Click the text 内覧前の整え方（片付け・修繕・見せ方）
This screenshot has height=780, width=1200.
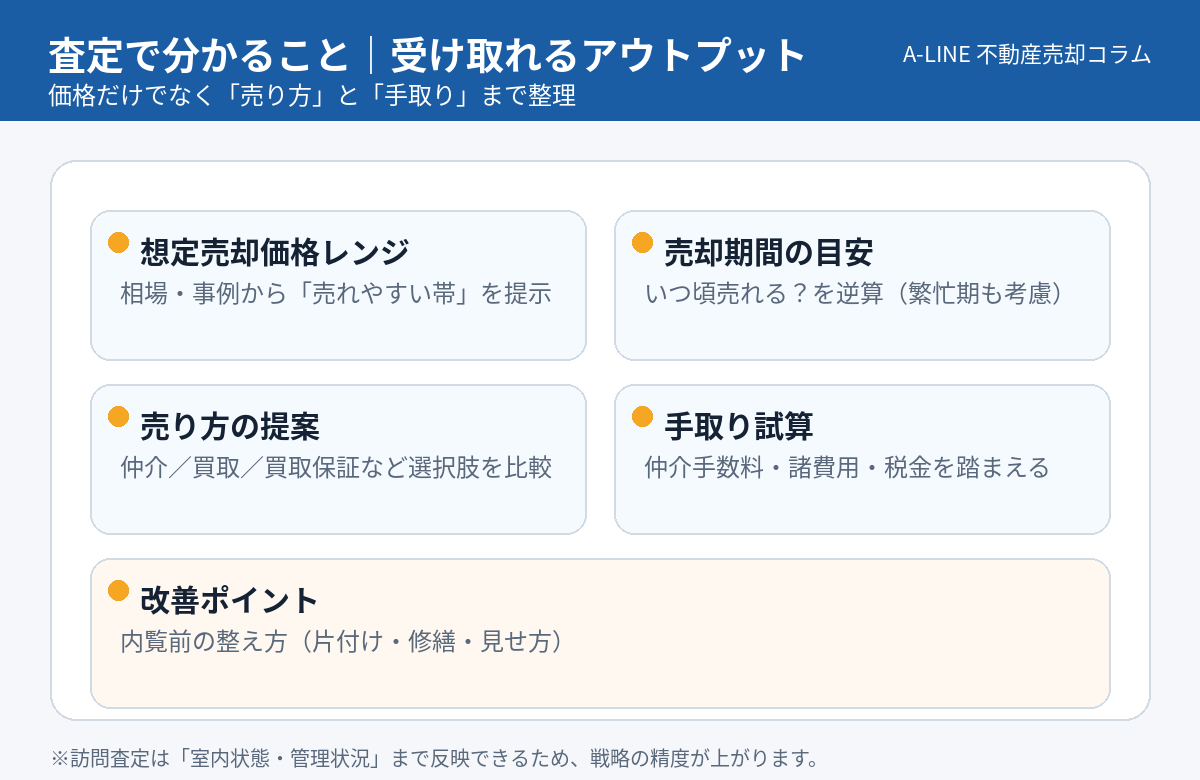pos(341,642)
